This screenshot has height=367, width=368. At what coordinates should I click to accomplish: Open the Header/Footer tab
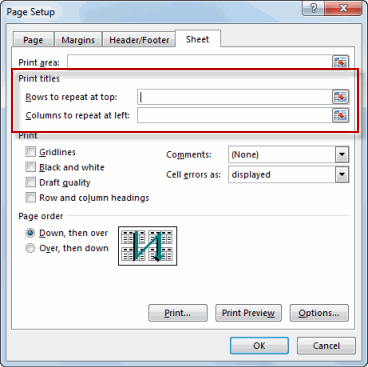coord(139,40)
